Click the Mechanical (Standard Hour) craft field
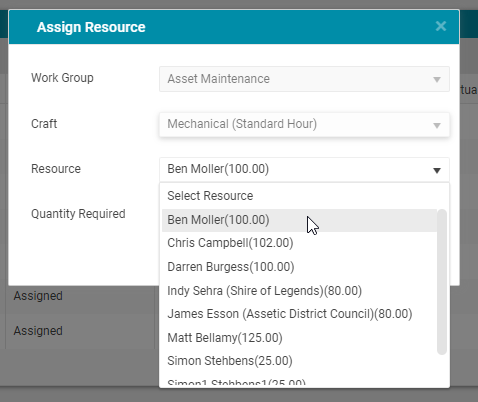 click(304, 124)
